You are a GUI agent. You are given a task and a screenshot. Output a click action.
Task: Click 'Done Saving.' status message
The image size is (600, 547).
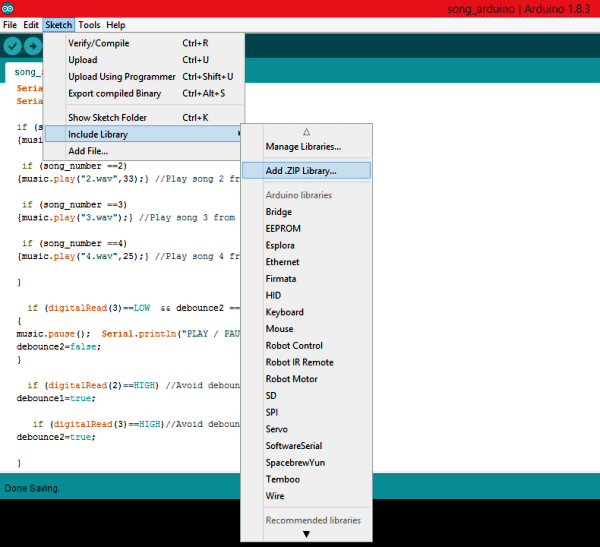point(32,488)
